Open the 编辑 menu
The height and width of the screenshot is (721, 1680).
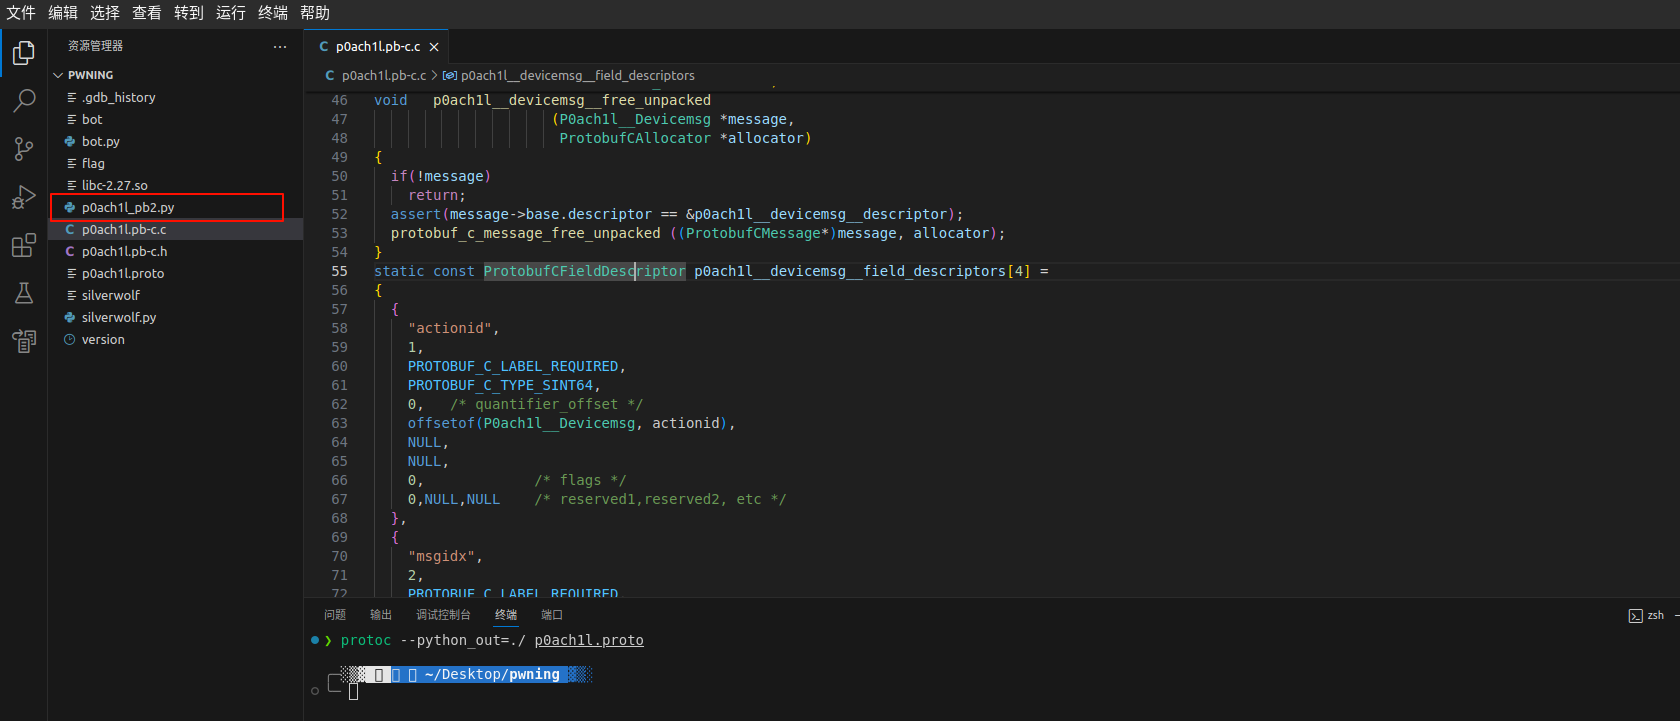63,13
